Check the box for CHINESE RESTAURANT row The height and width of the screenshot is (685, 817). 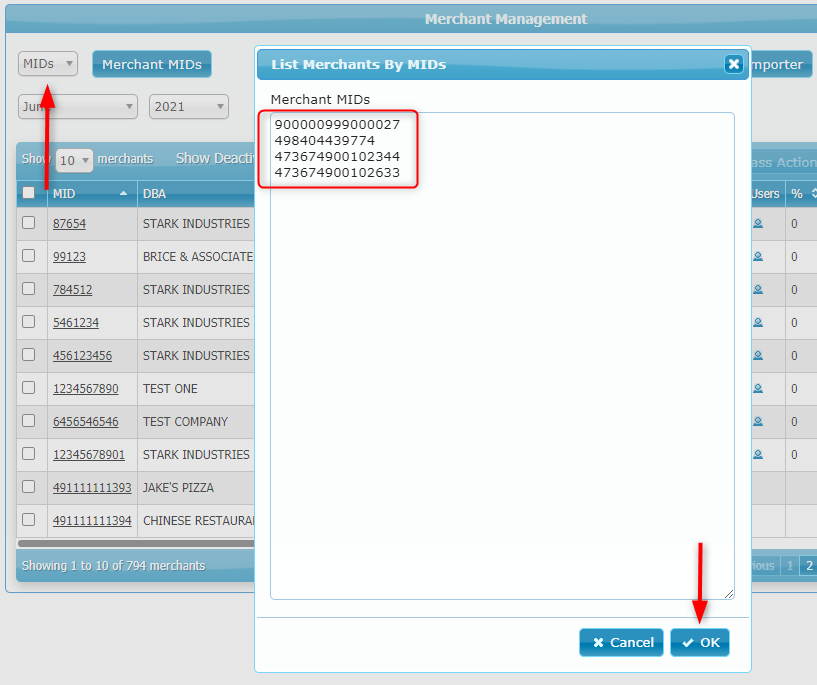coord(29,520)
